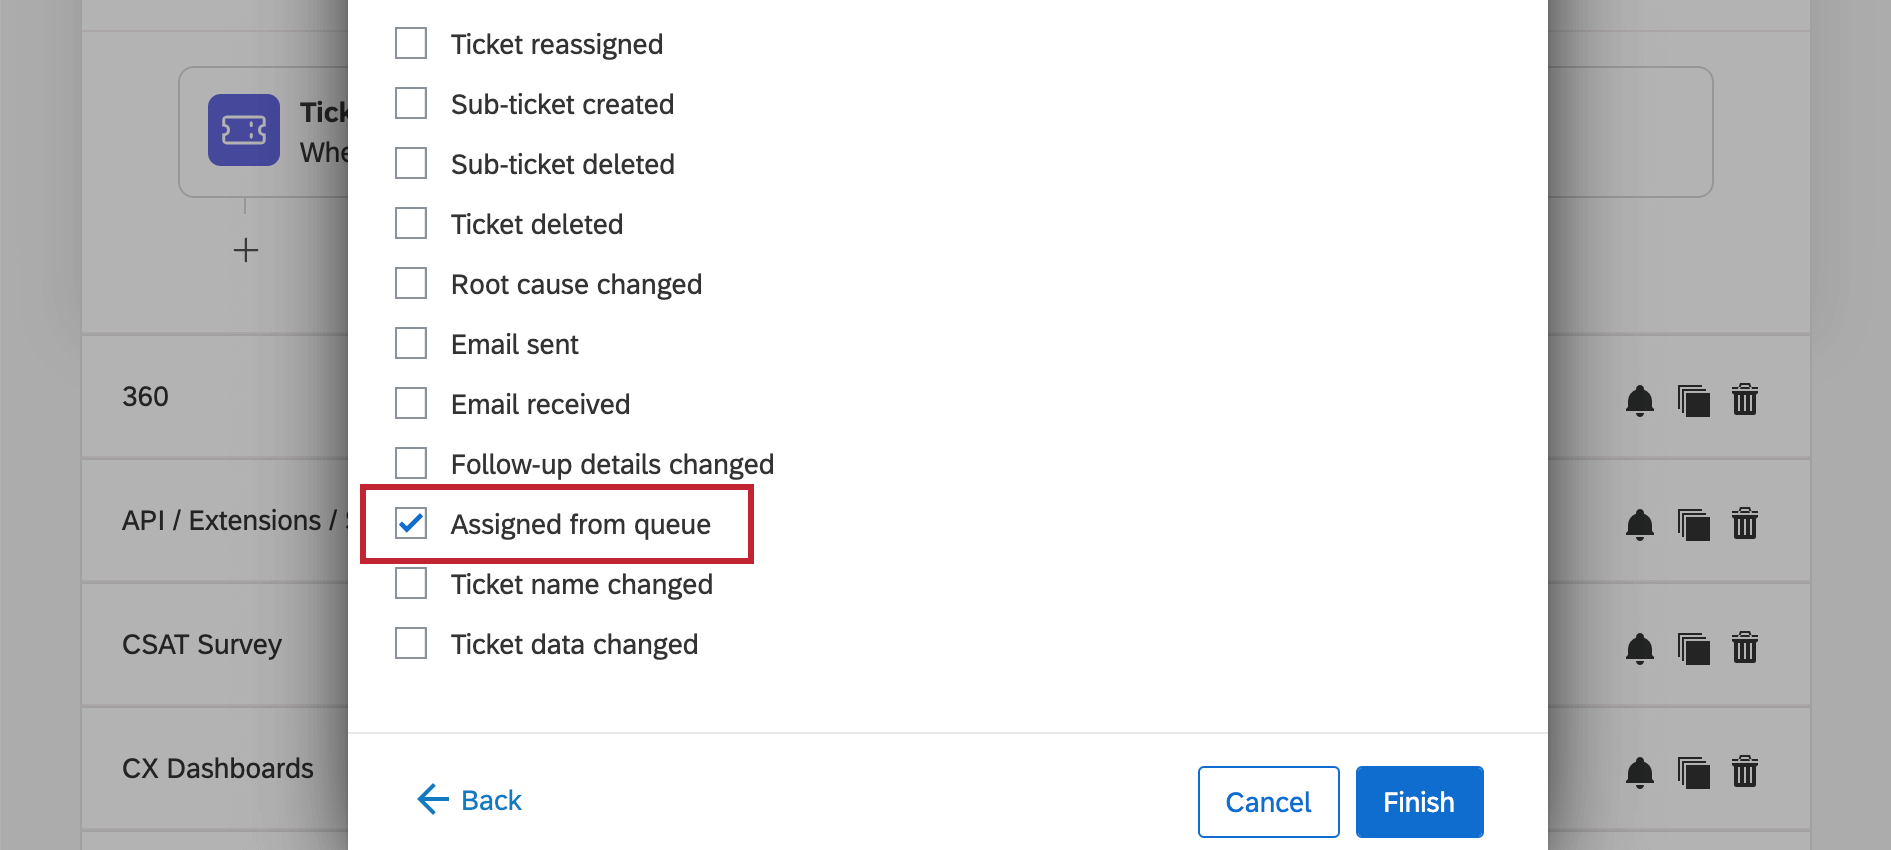Click the purple ticket event icon
The image size is (1891, 850).
pos(244,130)
